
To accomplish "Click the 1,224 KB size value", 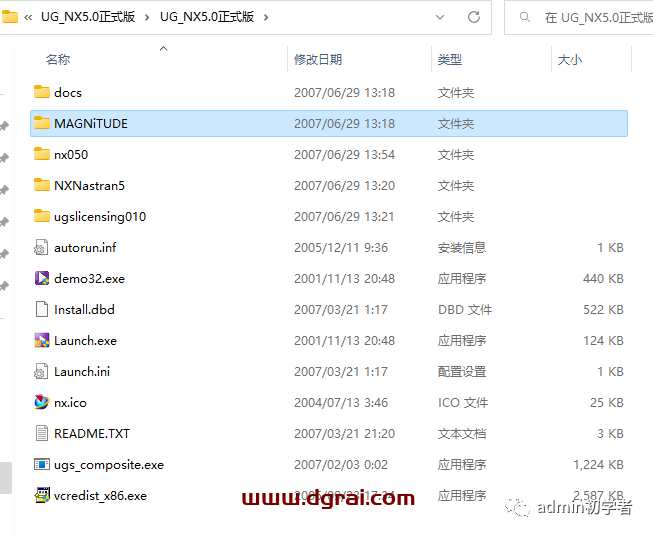I will tap(598, 465).
